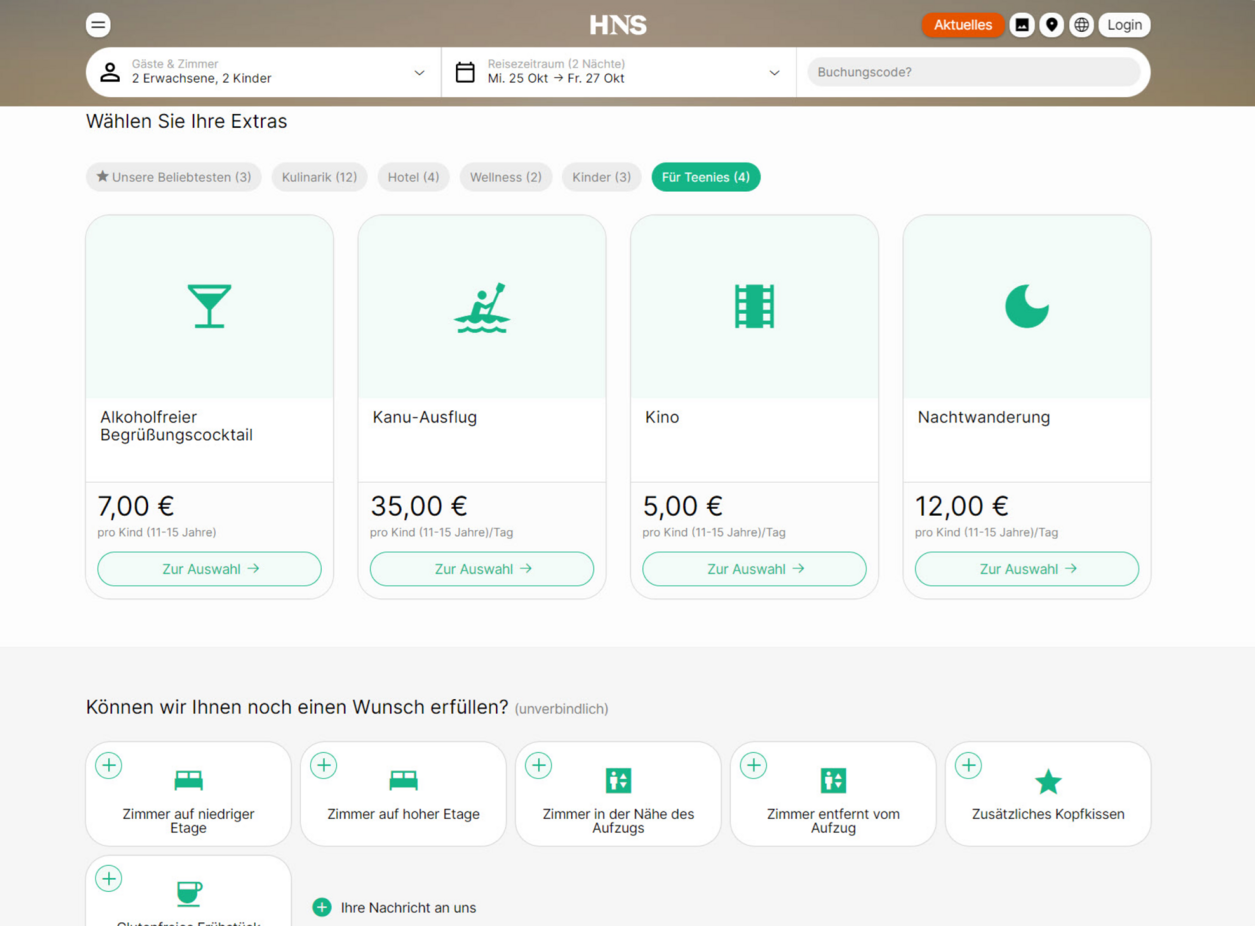
Task: Toggle the 'Zimmer auf niedriger Etage' wish
Action: [109, 766]
